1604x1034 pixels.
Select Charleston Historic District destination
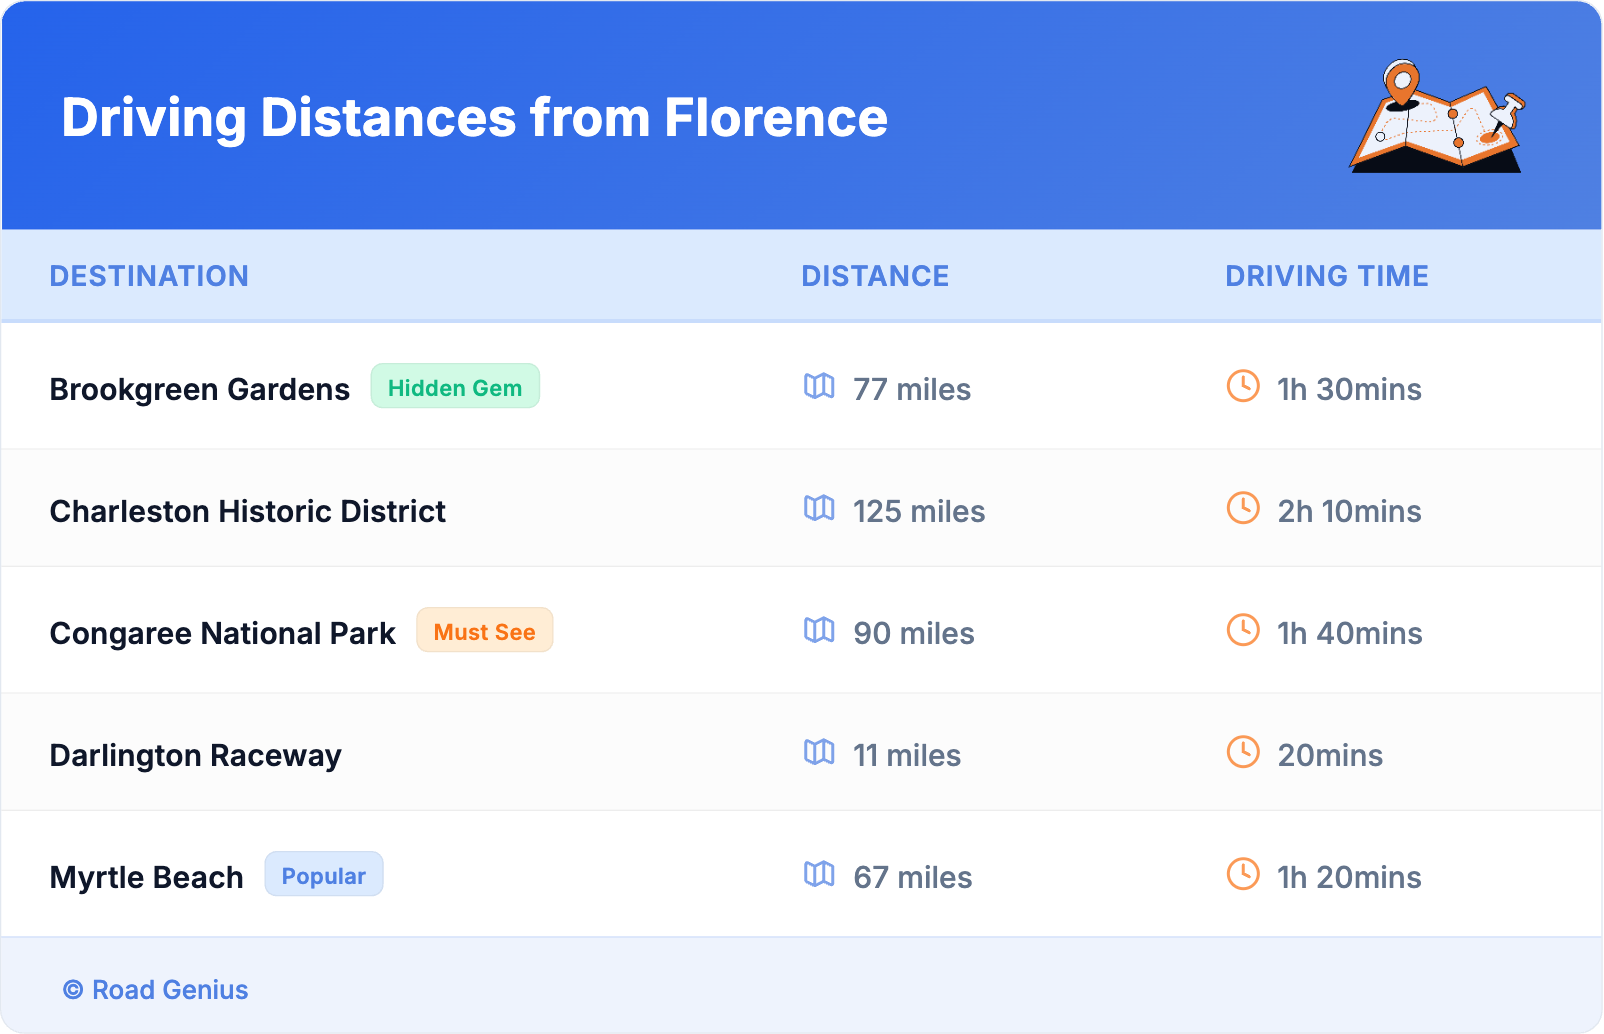247,511
